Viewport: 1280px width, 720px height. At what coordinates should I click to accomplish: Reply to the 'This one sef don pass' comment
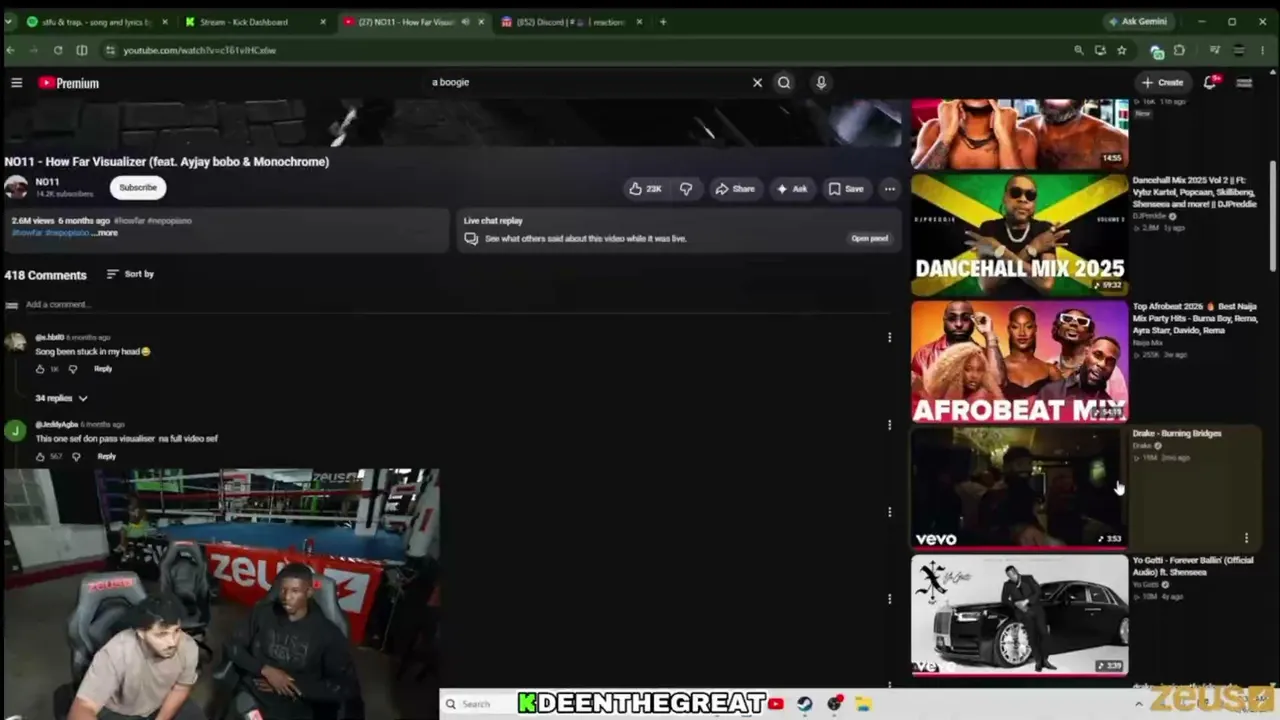(x=107, y=457)
